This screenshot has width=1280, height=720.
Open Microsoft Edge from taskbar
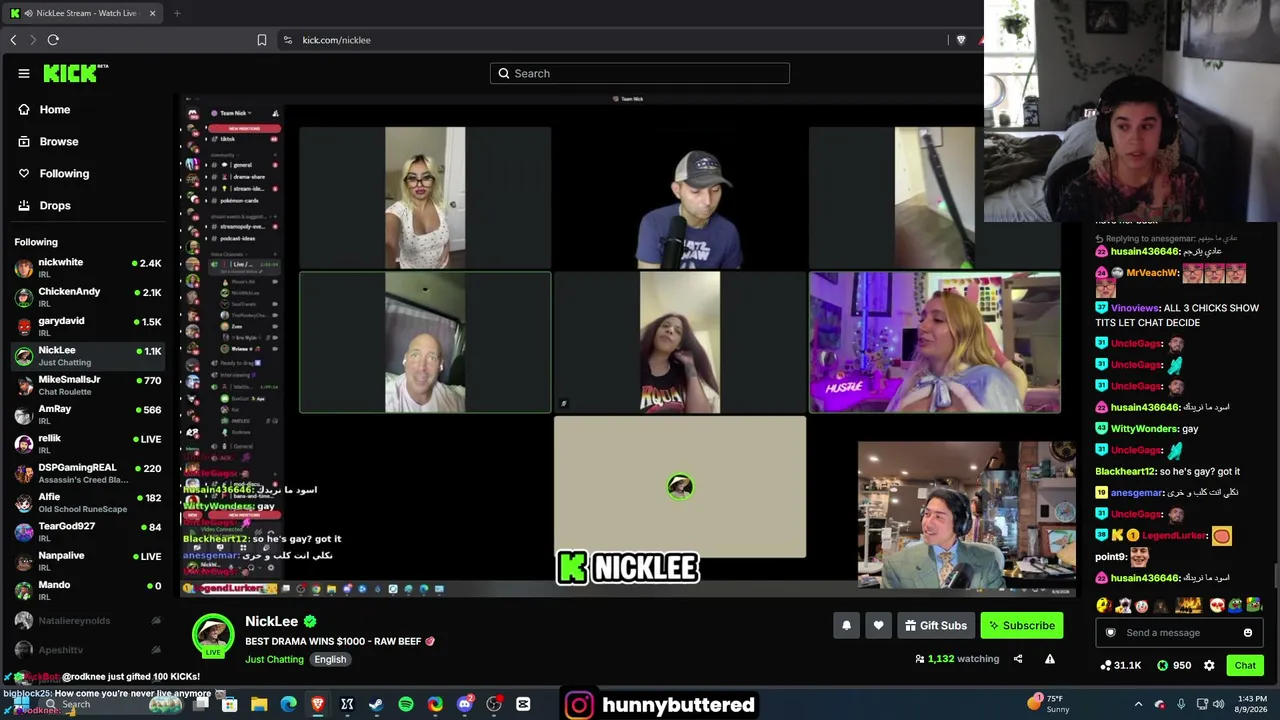pyautogui.click(x=289, y=704)
